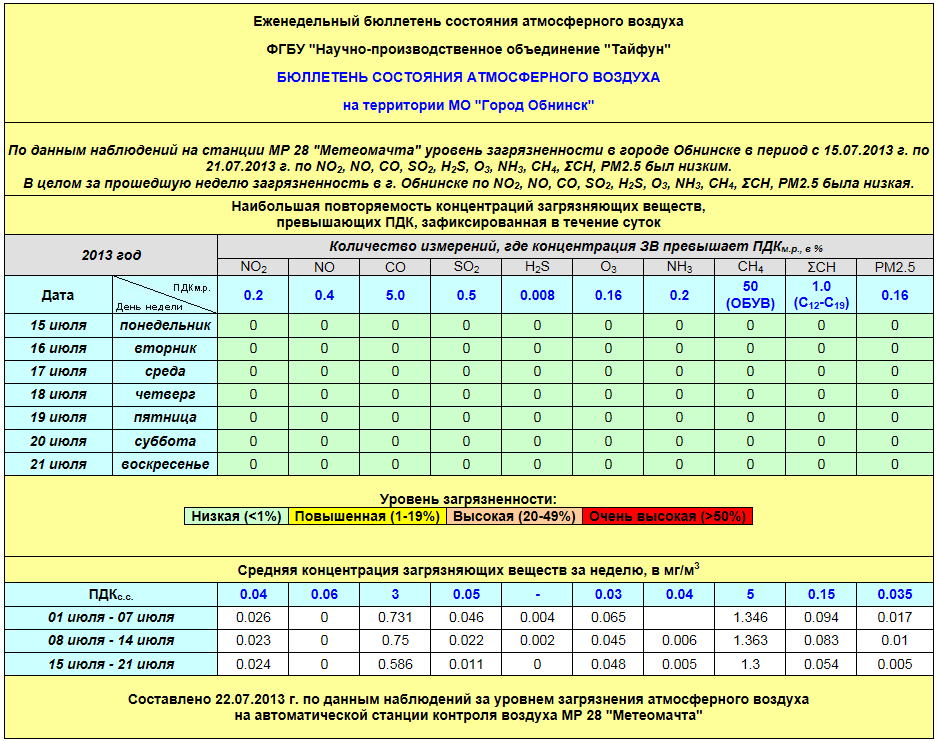
Task: Click the blue heading "БЮЛЛЕТЕНЬ СОСТОЯНИЯ АТМОСФЕРНОГО ВОЗДУХА"
Action: (x=468, y=77)
